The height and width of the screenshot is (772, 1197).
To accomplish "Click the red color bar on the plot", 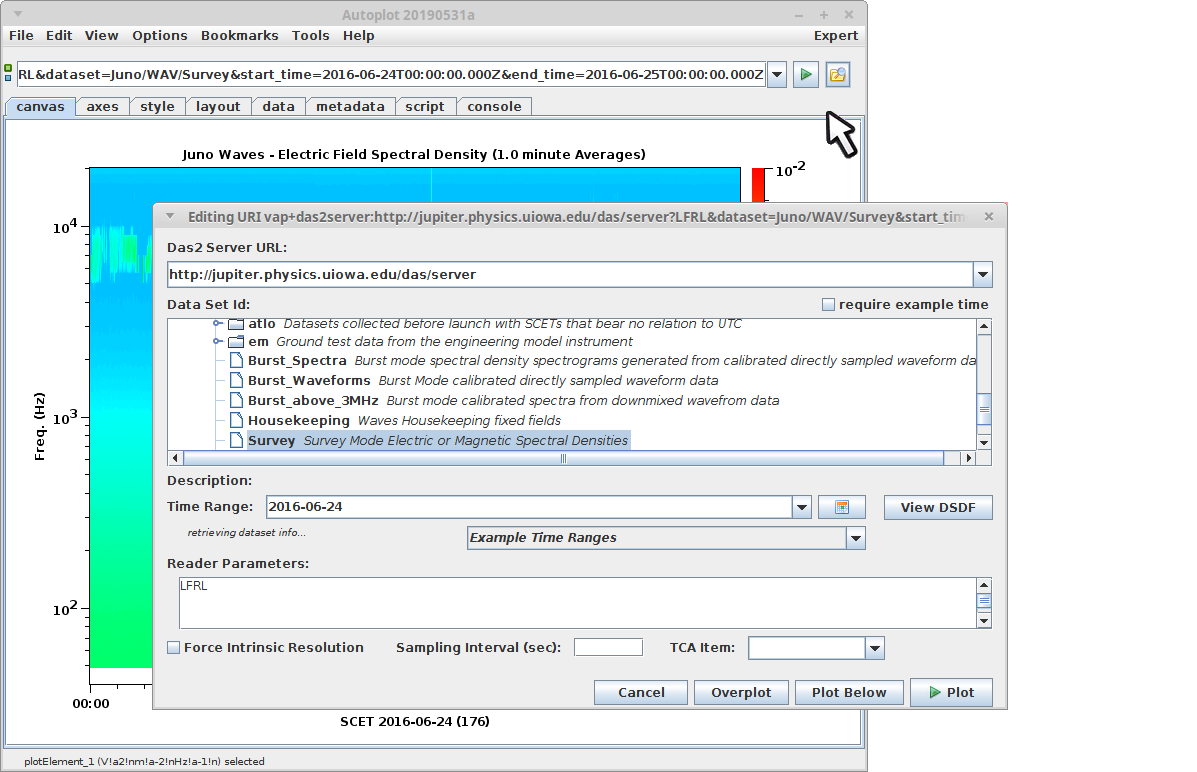I will (758, 186).
